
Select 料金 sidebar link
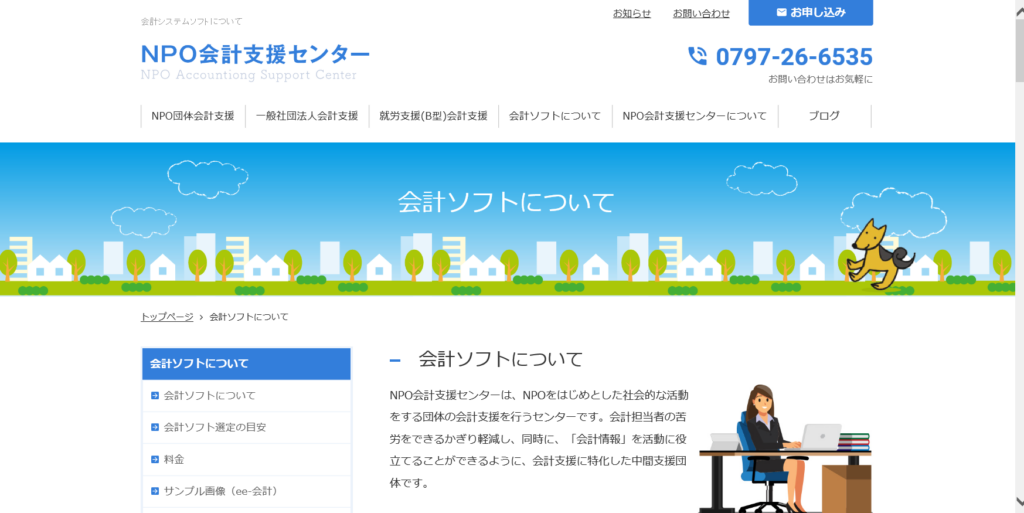coord(174,459)
